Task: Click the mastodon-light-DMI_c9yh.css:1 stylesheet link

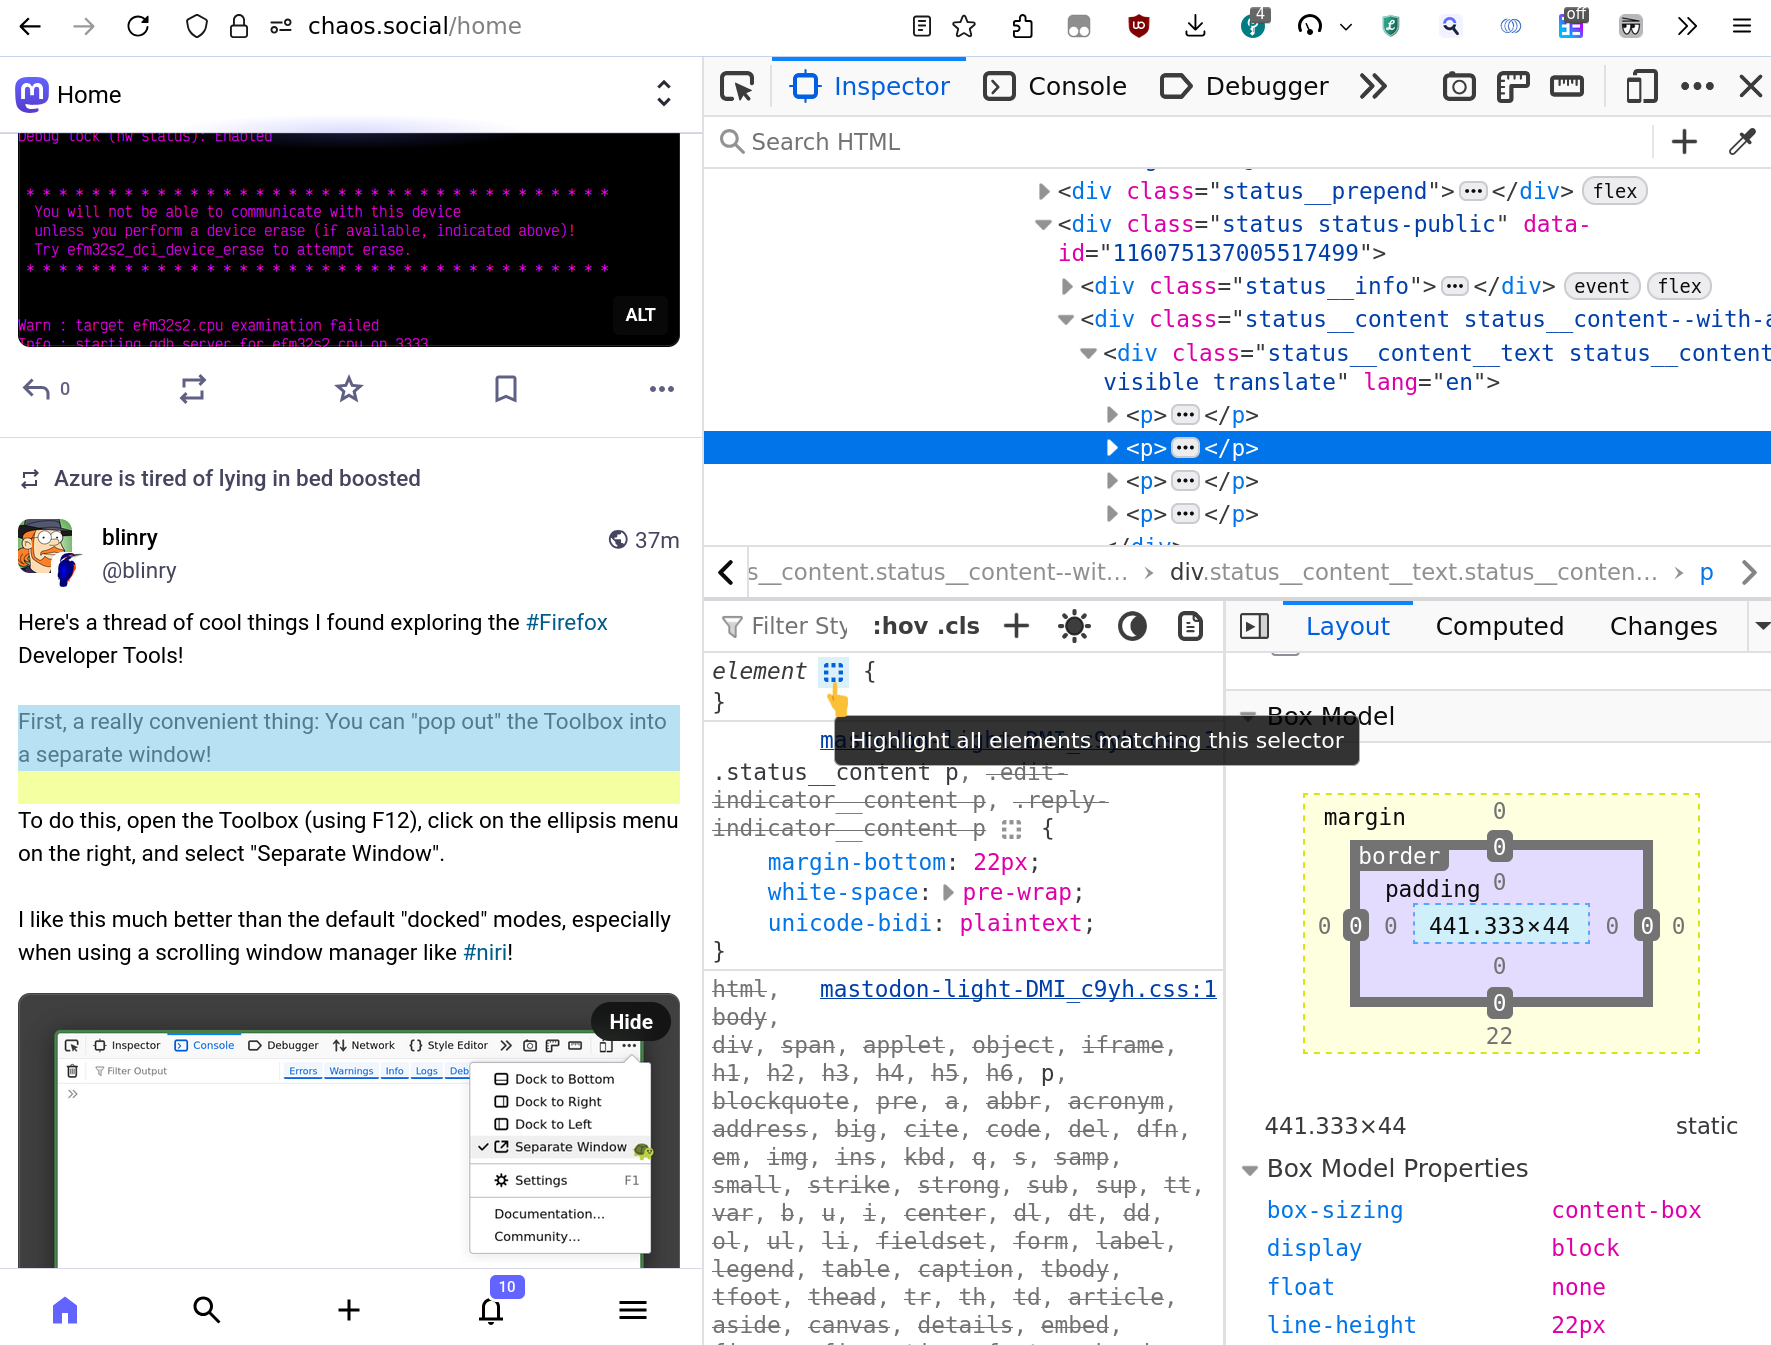Action: 1017,989
